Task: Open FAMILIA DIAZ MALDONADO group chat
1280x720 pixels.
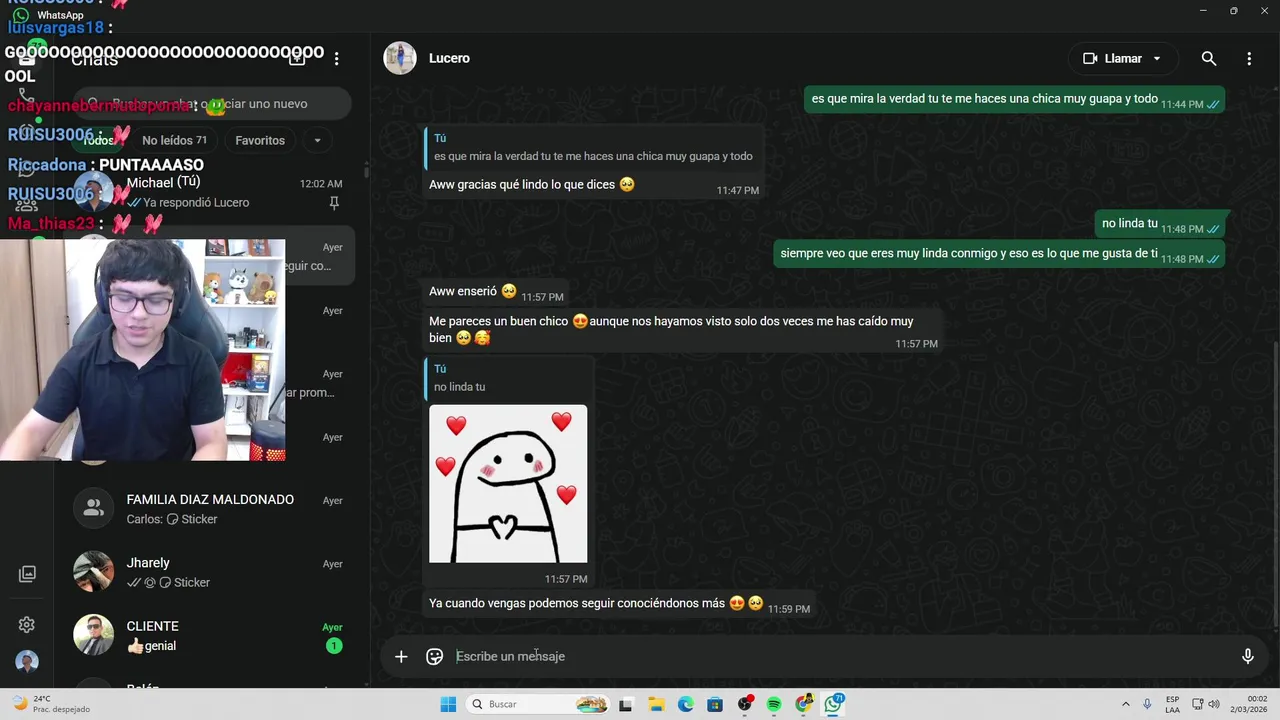Action: [x=212, y=509]
